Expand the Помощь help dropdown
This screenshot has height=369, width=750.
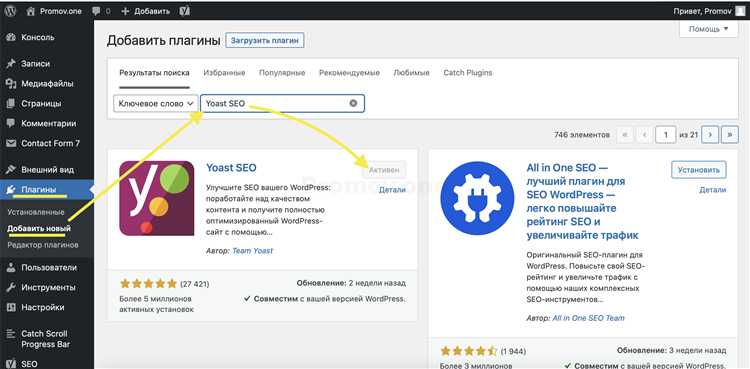click(709, 29)
